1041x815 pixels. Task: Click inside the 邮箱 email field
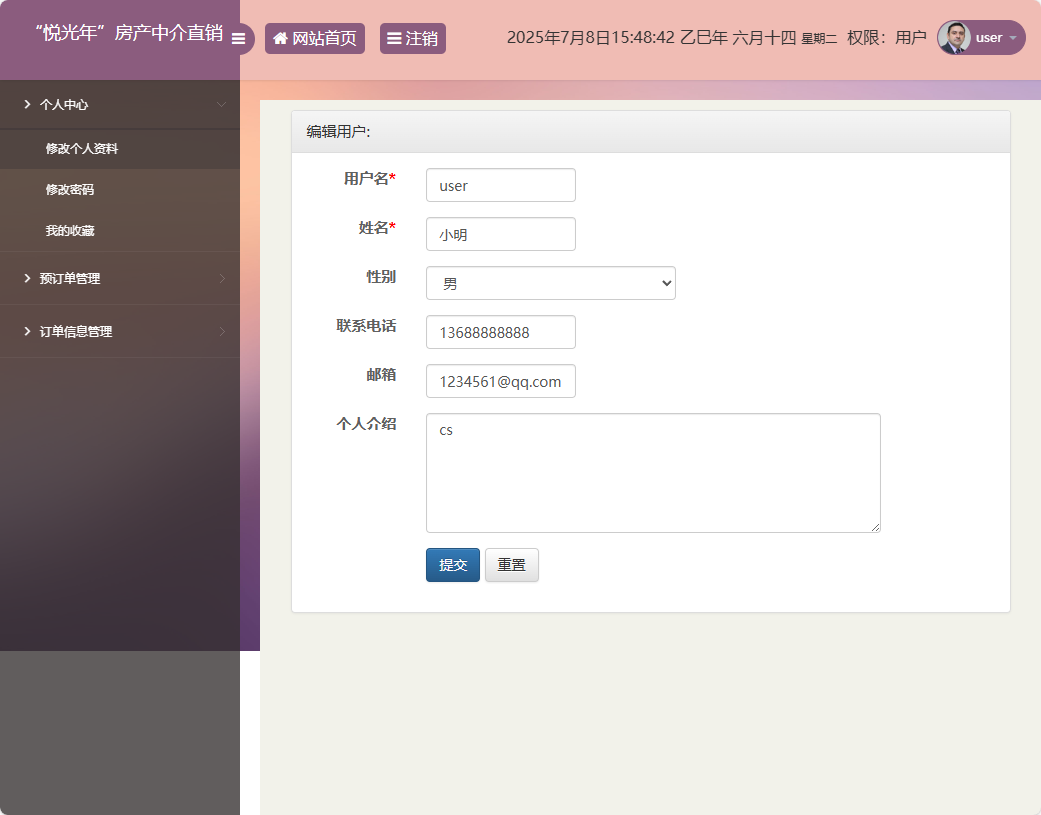coord(500,381)
